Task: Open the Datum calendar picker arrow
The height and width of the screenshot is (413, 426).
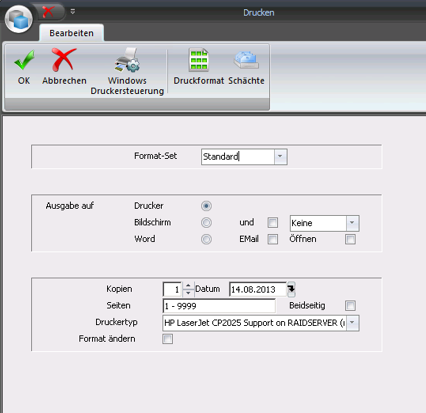Action: click(291, 289)
